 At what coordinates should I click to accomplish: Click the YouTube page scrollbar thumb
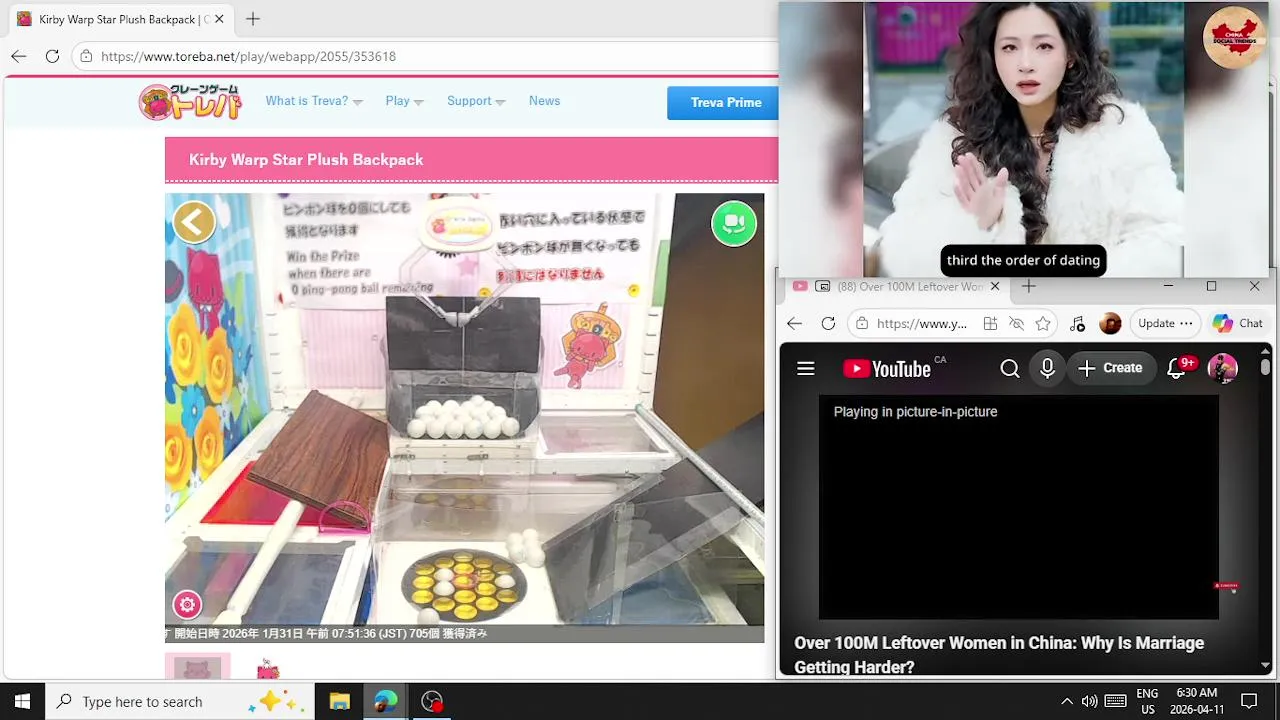click(1265, 367)
